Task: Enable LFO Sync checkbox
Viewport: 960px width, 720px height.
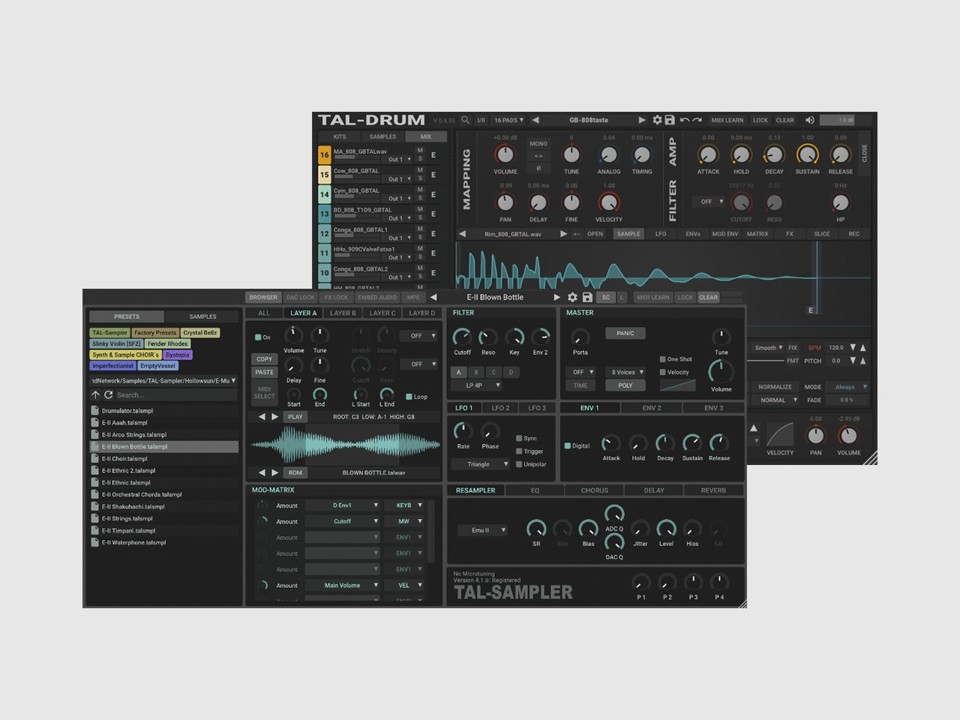Action: [x=519, y=438]
